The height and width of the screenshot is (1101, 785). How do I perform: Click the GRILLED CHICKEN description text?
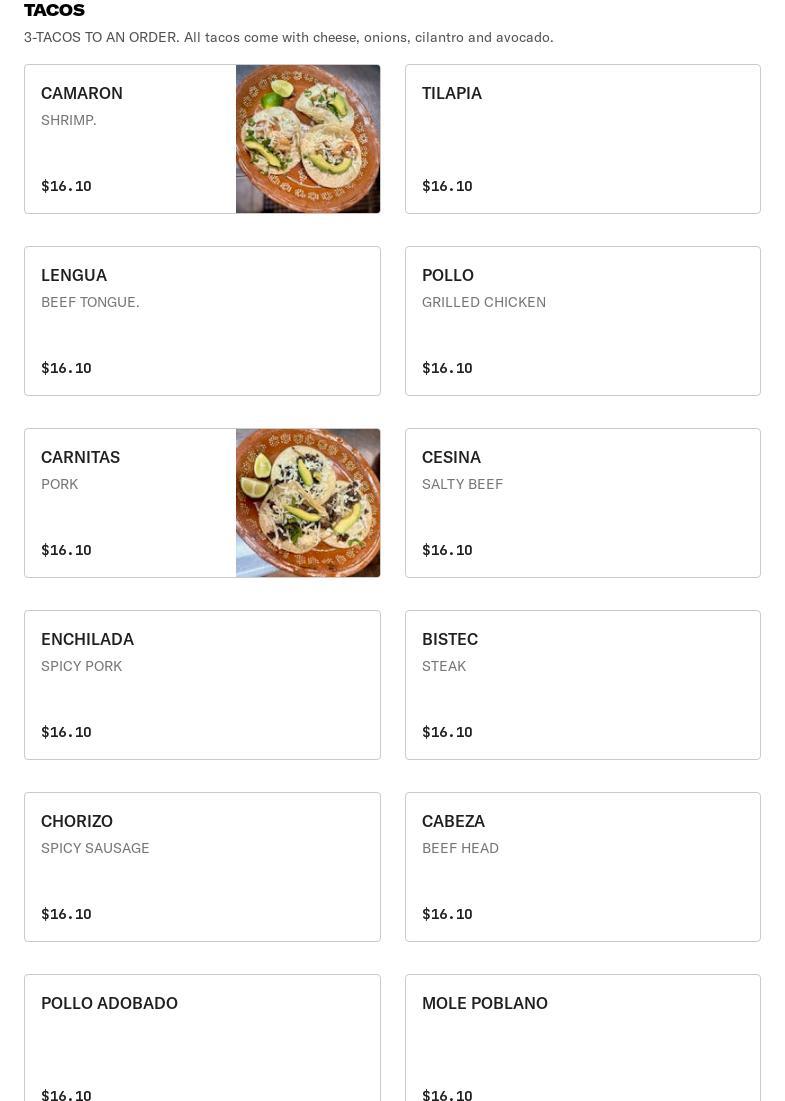point(484,302)
